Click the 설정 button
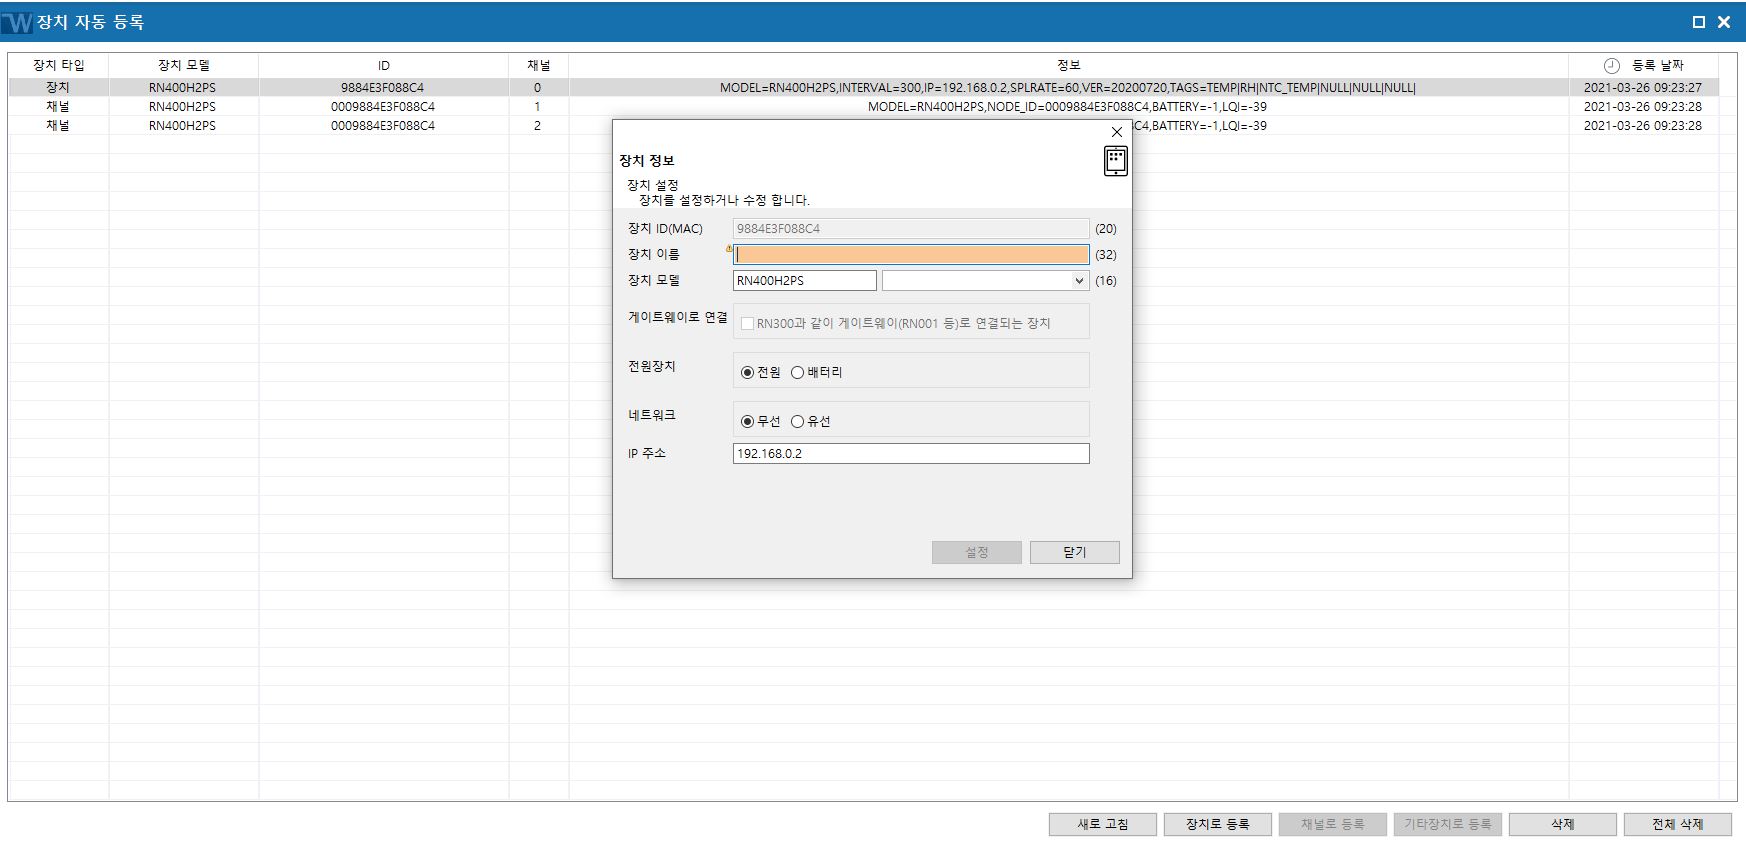The height and width of the screenshot is (851, 1746). click(977, 552)
